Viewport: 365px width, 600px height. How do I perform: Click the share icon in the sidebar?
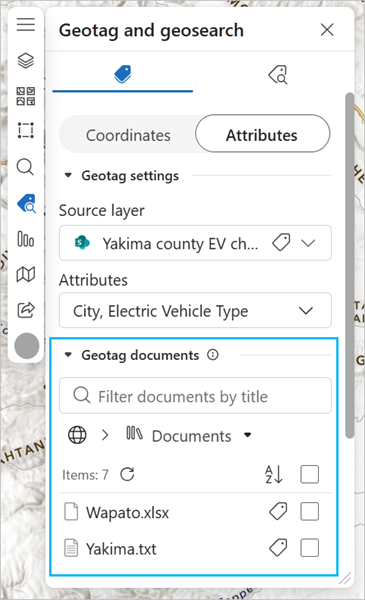pos(26,310)
